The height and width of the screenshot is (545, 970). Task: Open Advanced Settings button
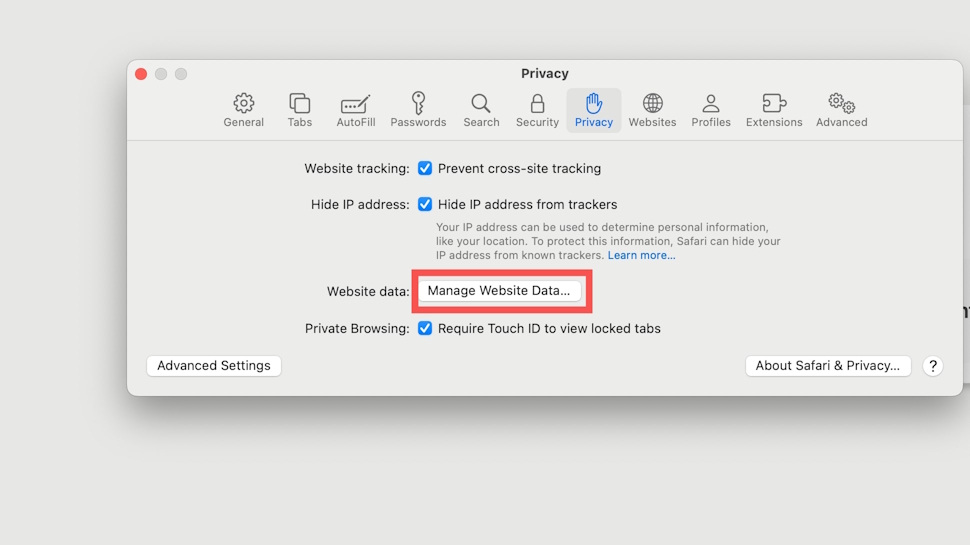click(x=213, y=366)
